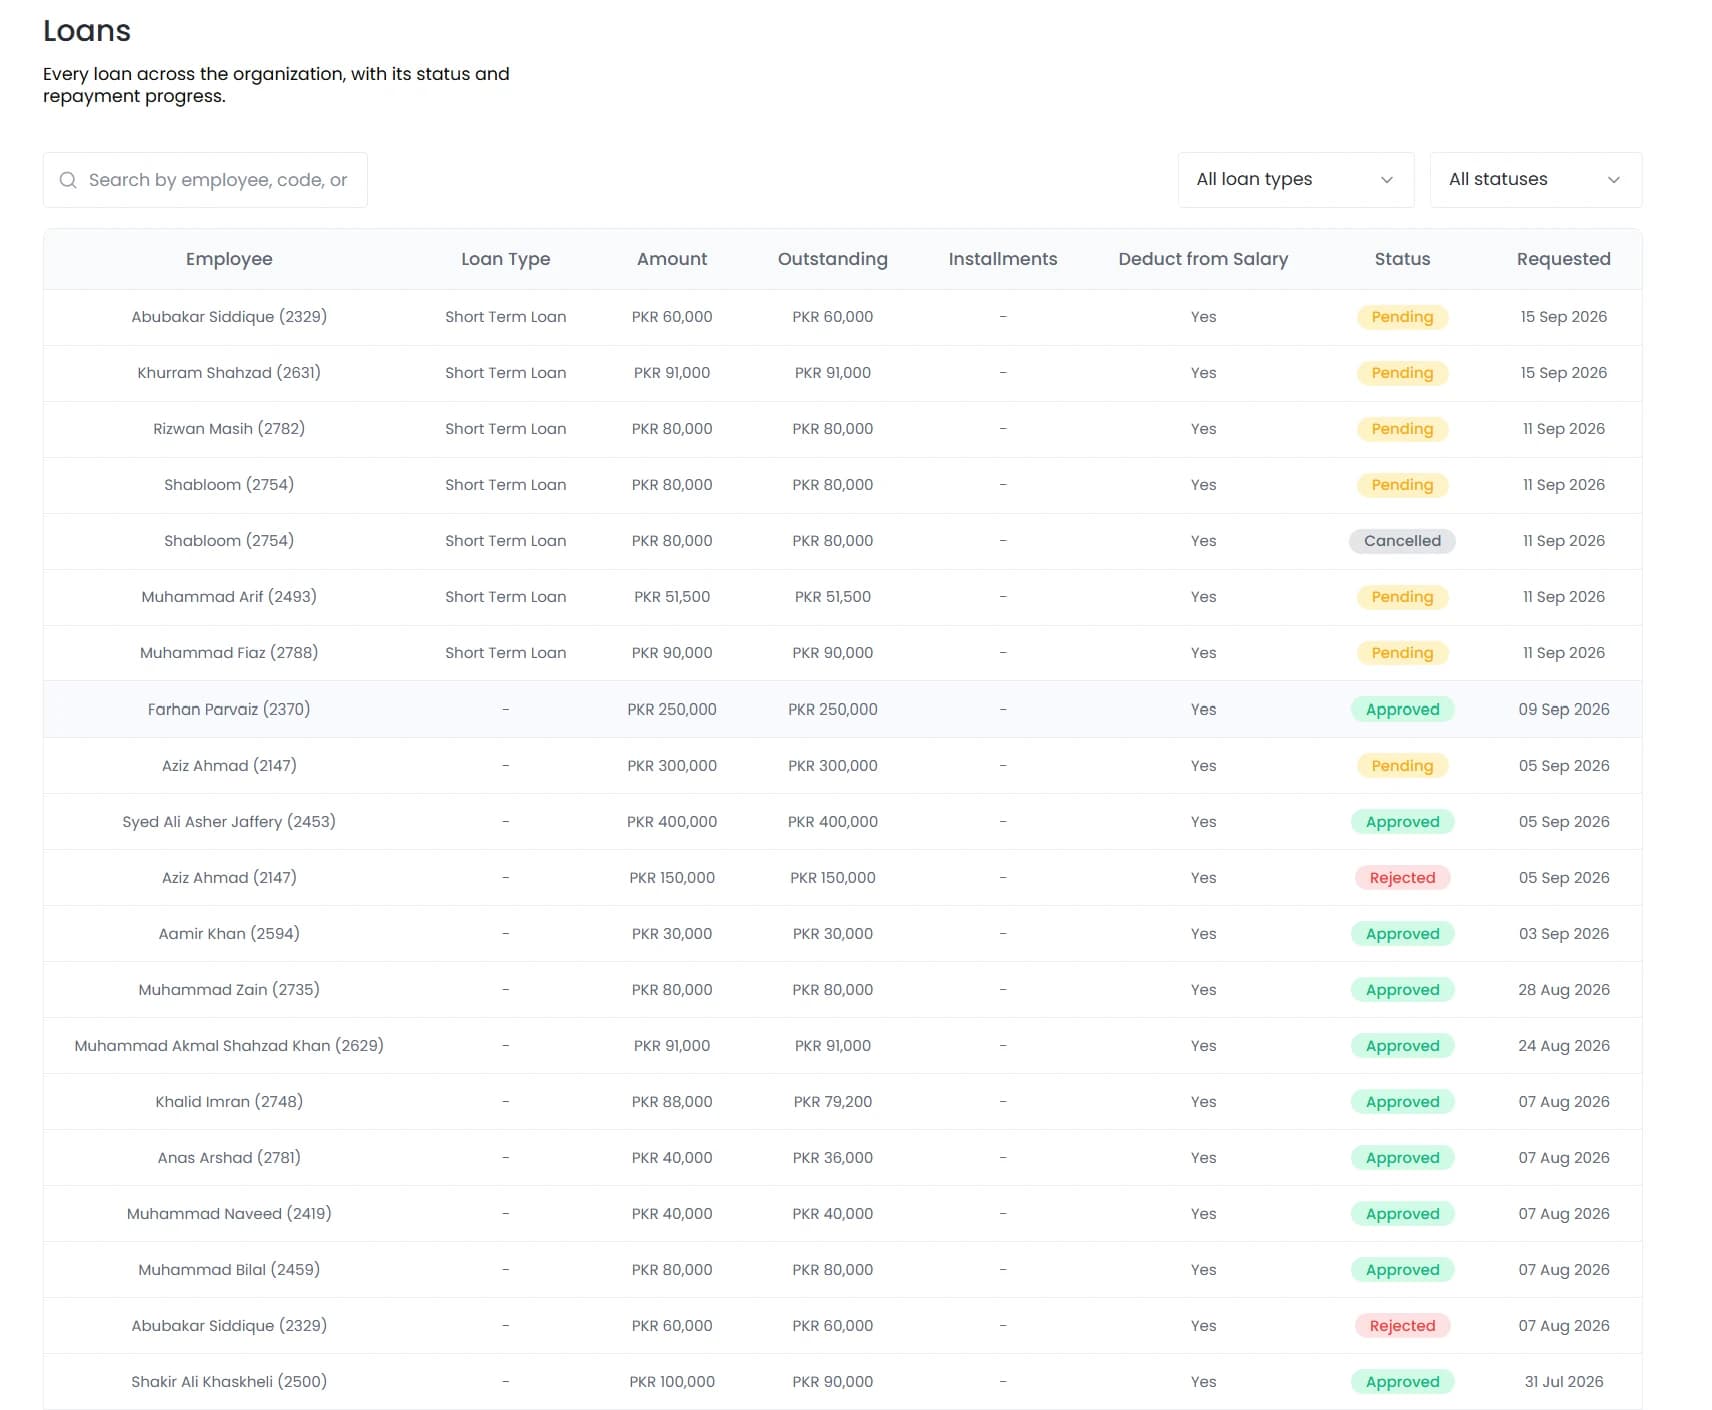
Task: Click the Amount column header
Action: click(x=672, y=259)
